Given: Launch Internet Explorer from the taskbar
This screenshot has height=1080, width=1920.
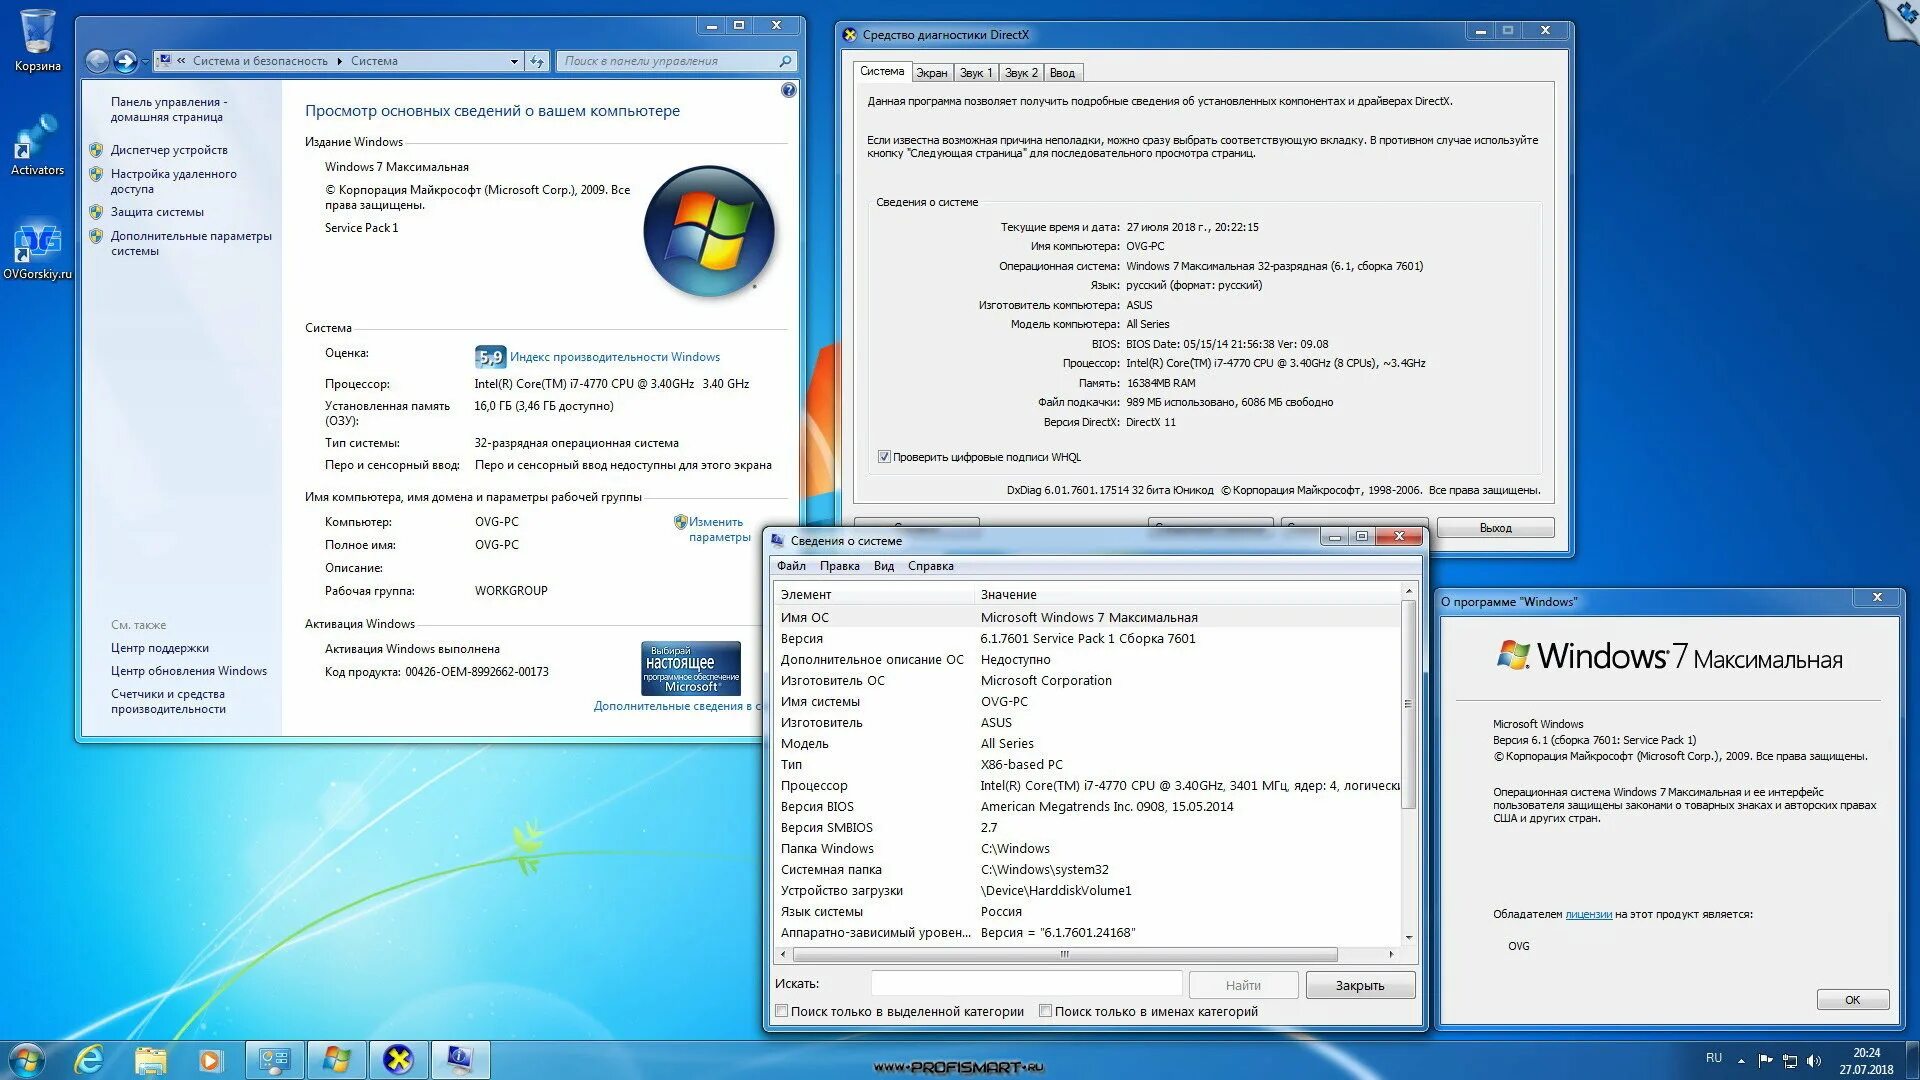Looking at the screenshot, I should click(89, 1060).
